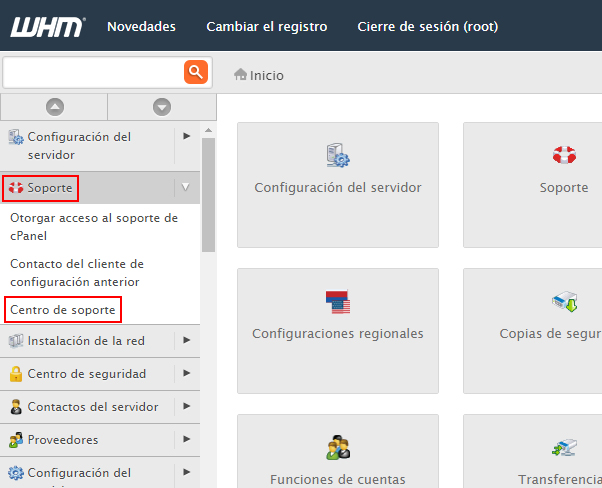
Task: Click the Configuración del servidor tile icon
Action: [x=338, y=155]
